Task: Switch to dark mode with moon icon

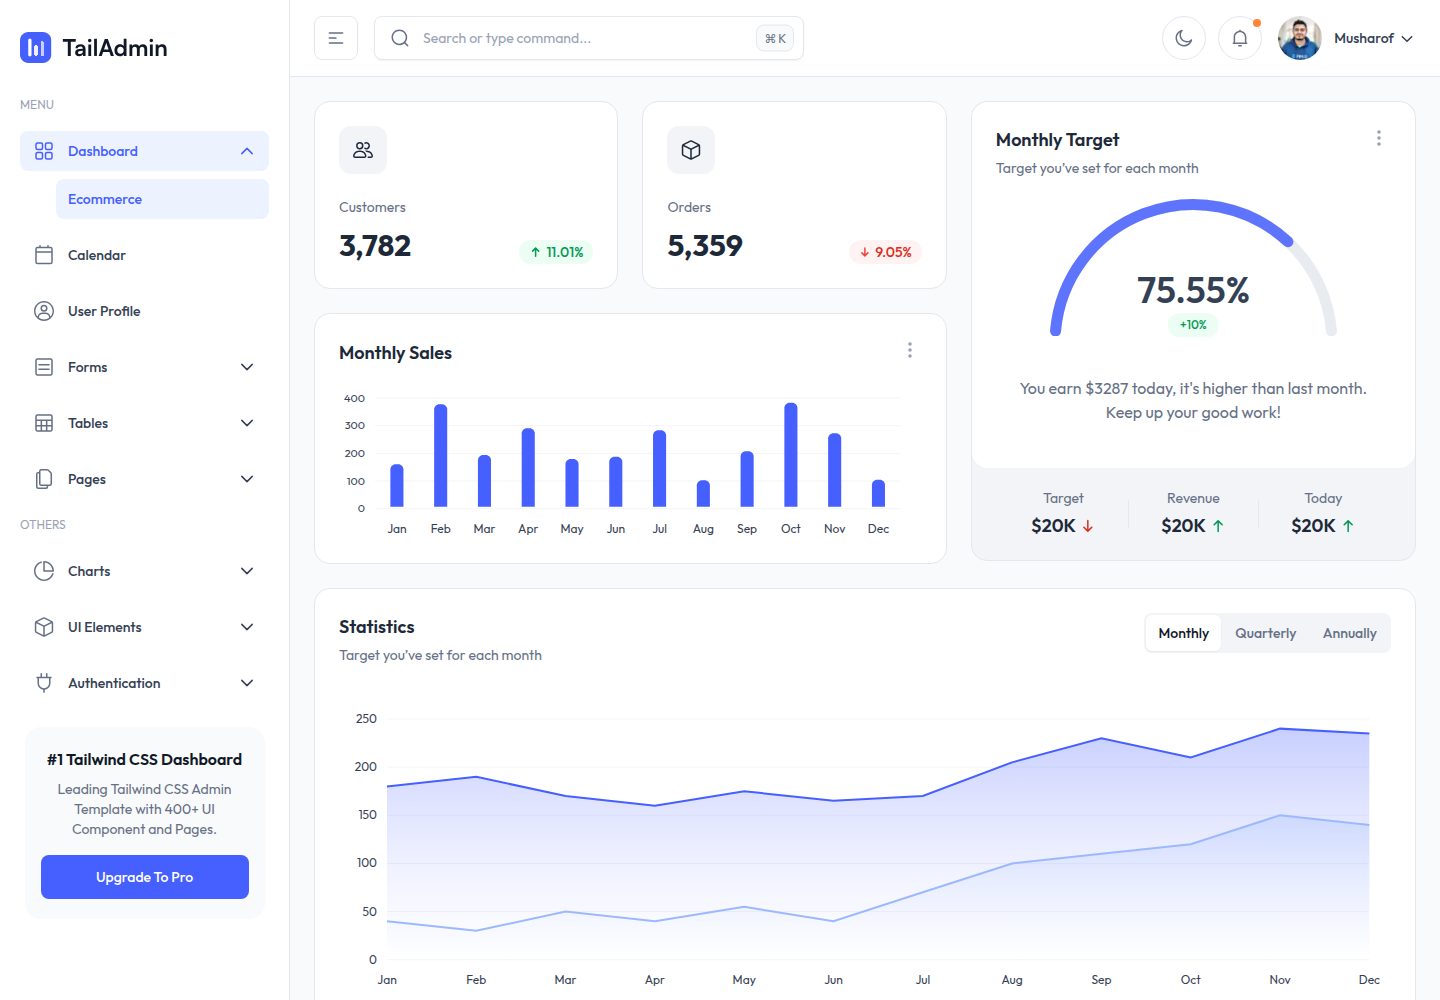Action: pos(1184,38)
